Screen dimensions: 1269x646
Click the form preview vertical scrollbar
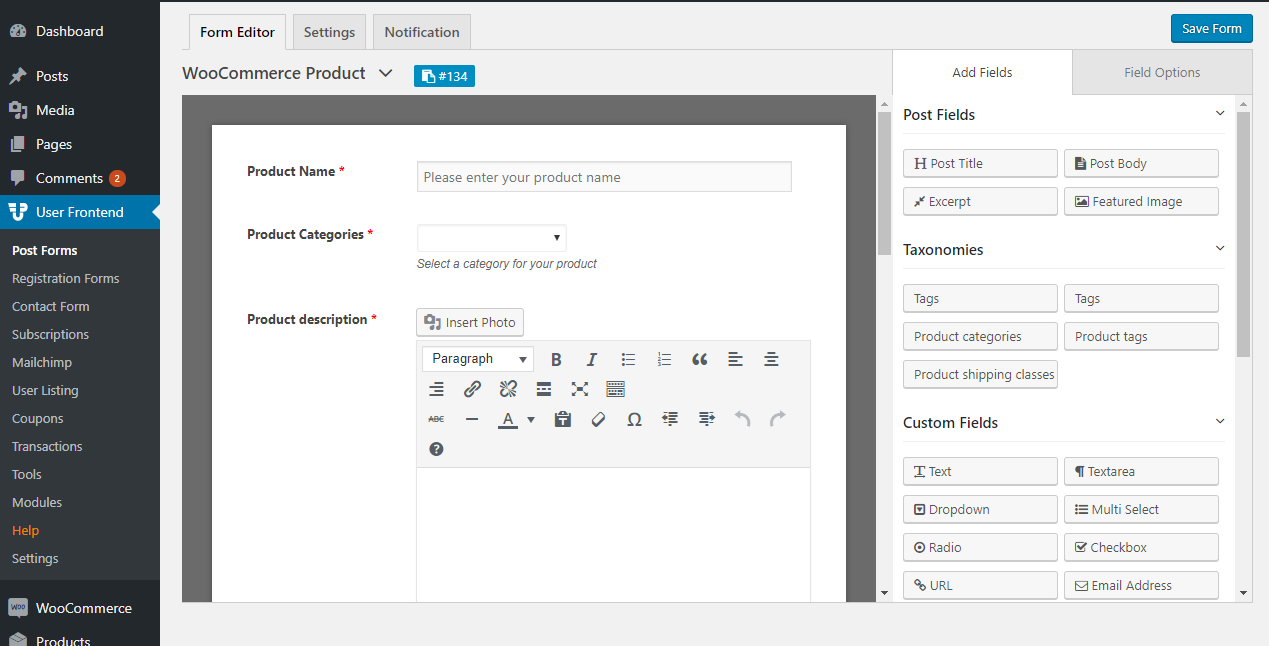pyautogui.click(x=884, y=183)
